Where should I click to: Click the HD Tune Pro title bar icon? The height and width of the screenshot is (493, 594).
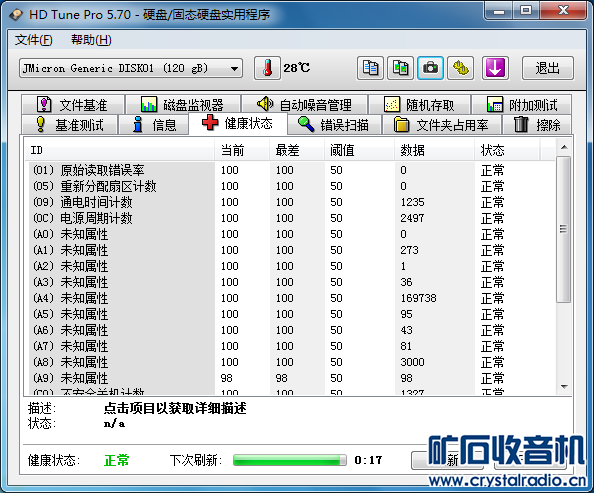pyautogui.click(x=16, y=15)
